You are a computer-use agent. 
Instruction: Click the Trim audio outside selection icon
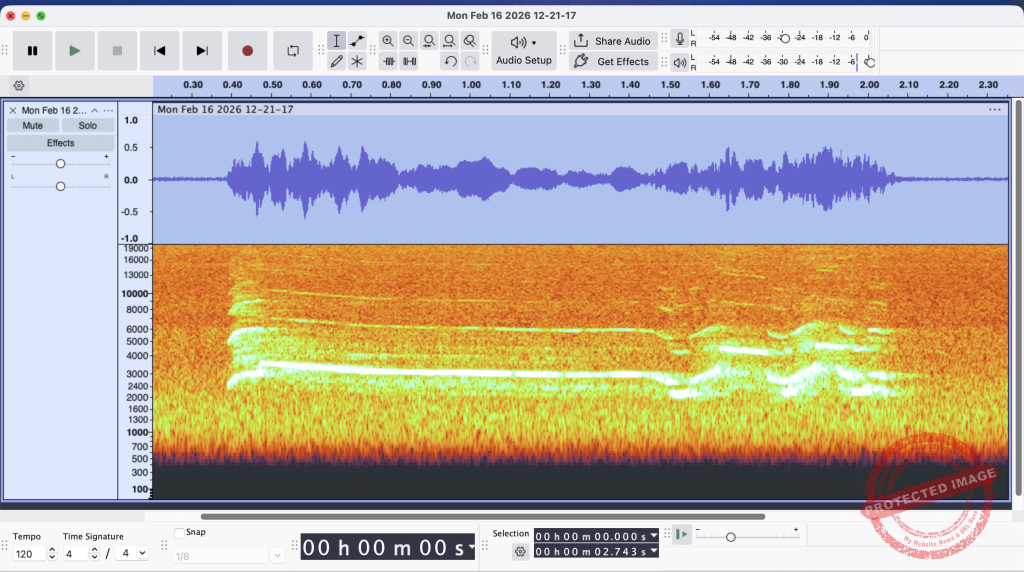click(x=389, y=62)
